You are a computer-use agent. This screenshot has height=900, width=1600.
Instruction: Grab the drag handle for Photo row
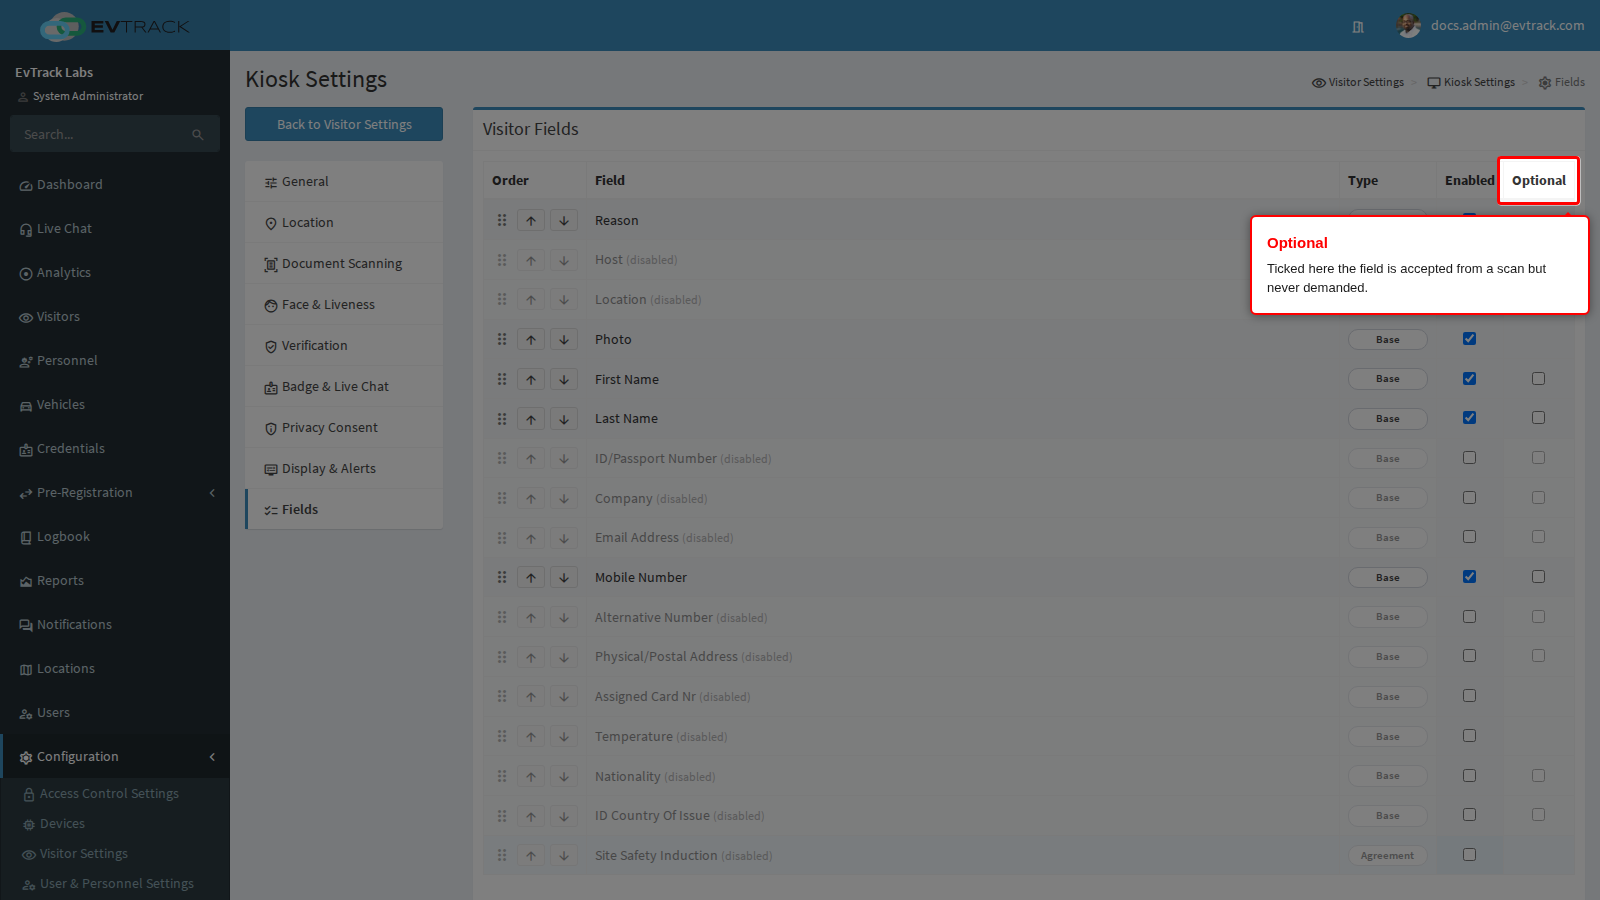[502, 340]
